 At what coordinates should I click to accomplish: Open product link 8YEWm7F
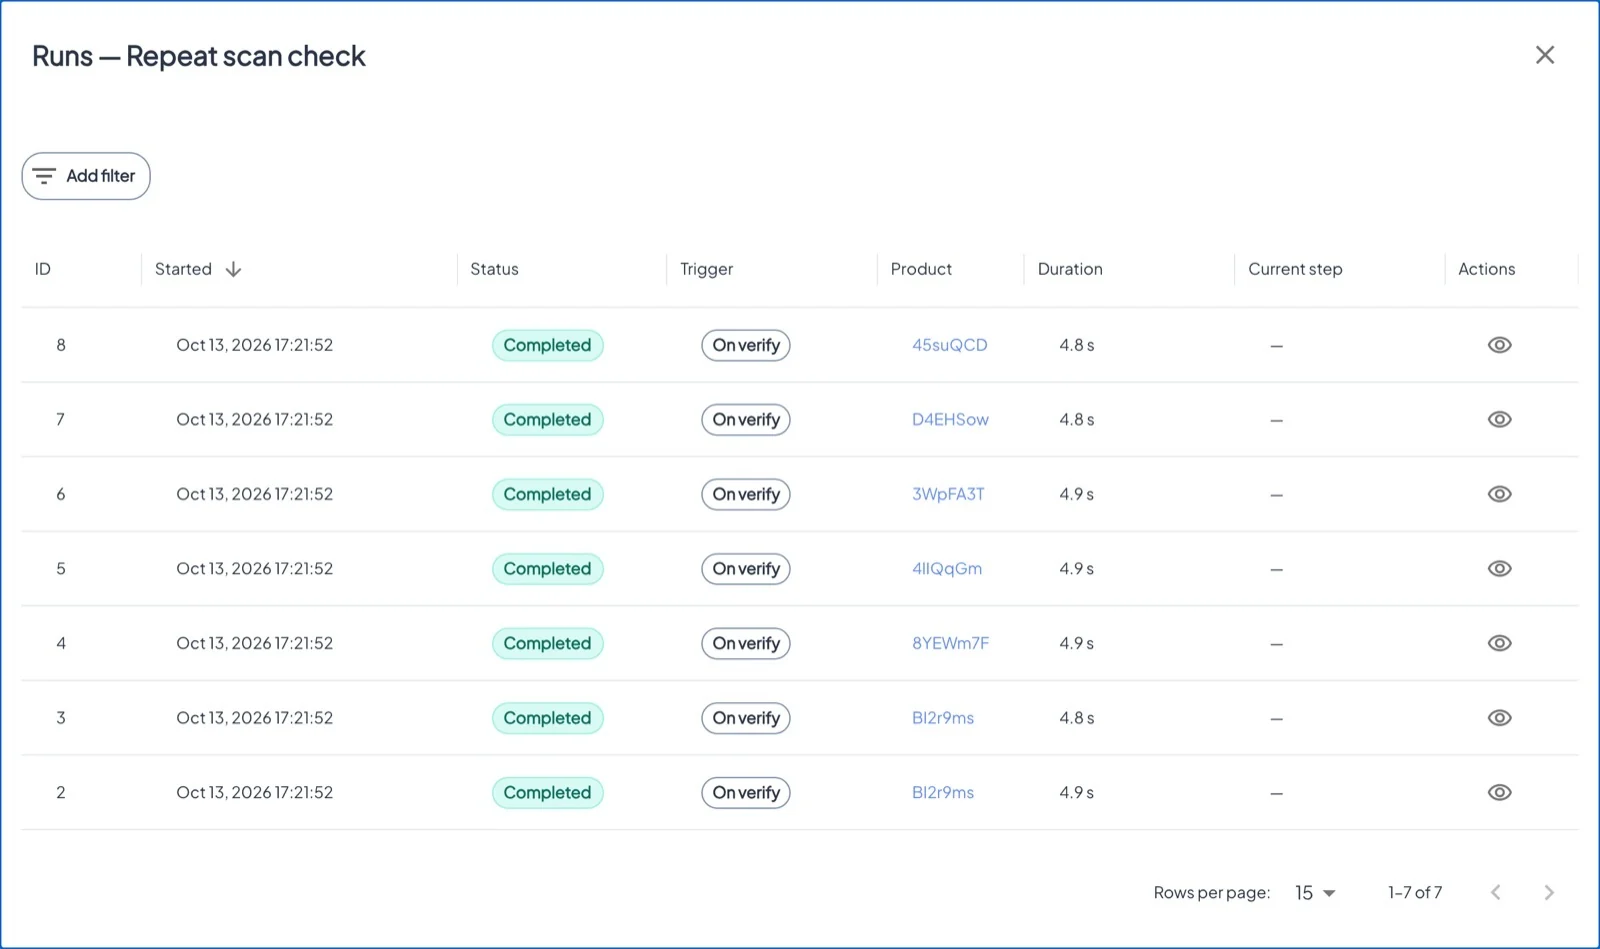(x=950, y=643)
